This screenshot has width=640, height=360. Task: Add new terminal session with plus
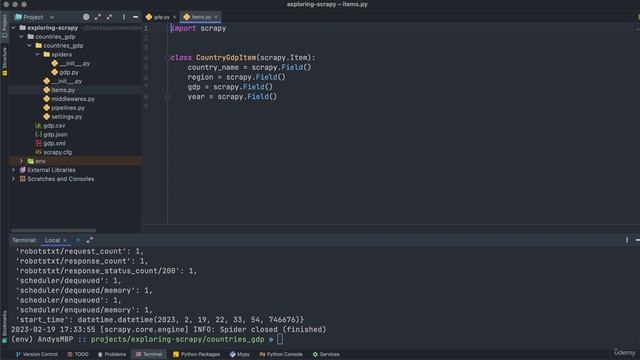(x=78, y=240)
